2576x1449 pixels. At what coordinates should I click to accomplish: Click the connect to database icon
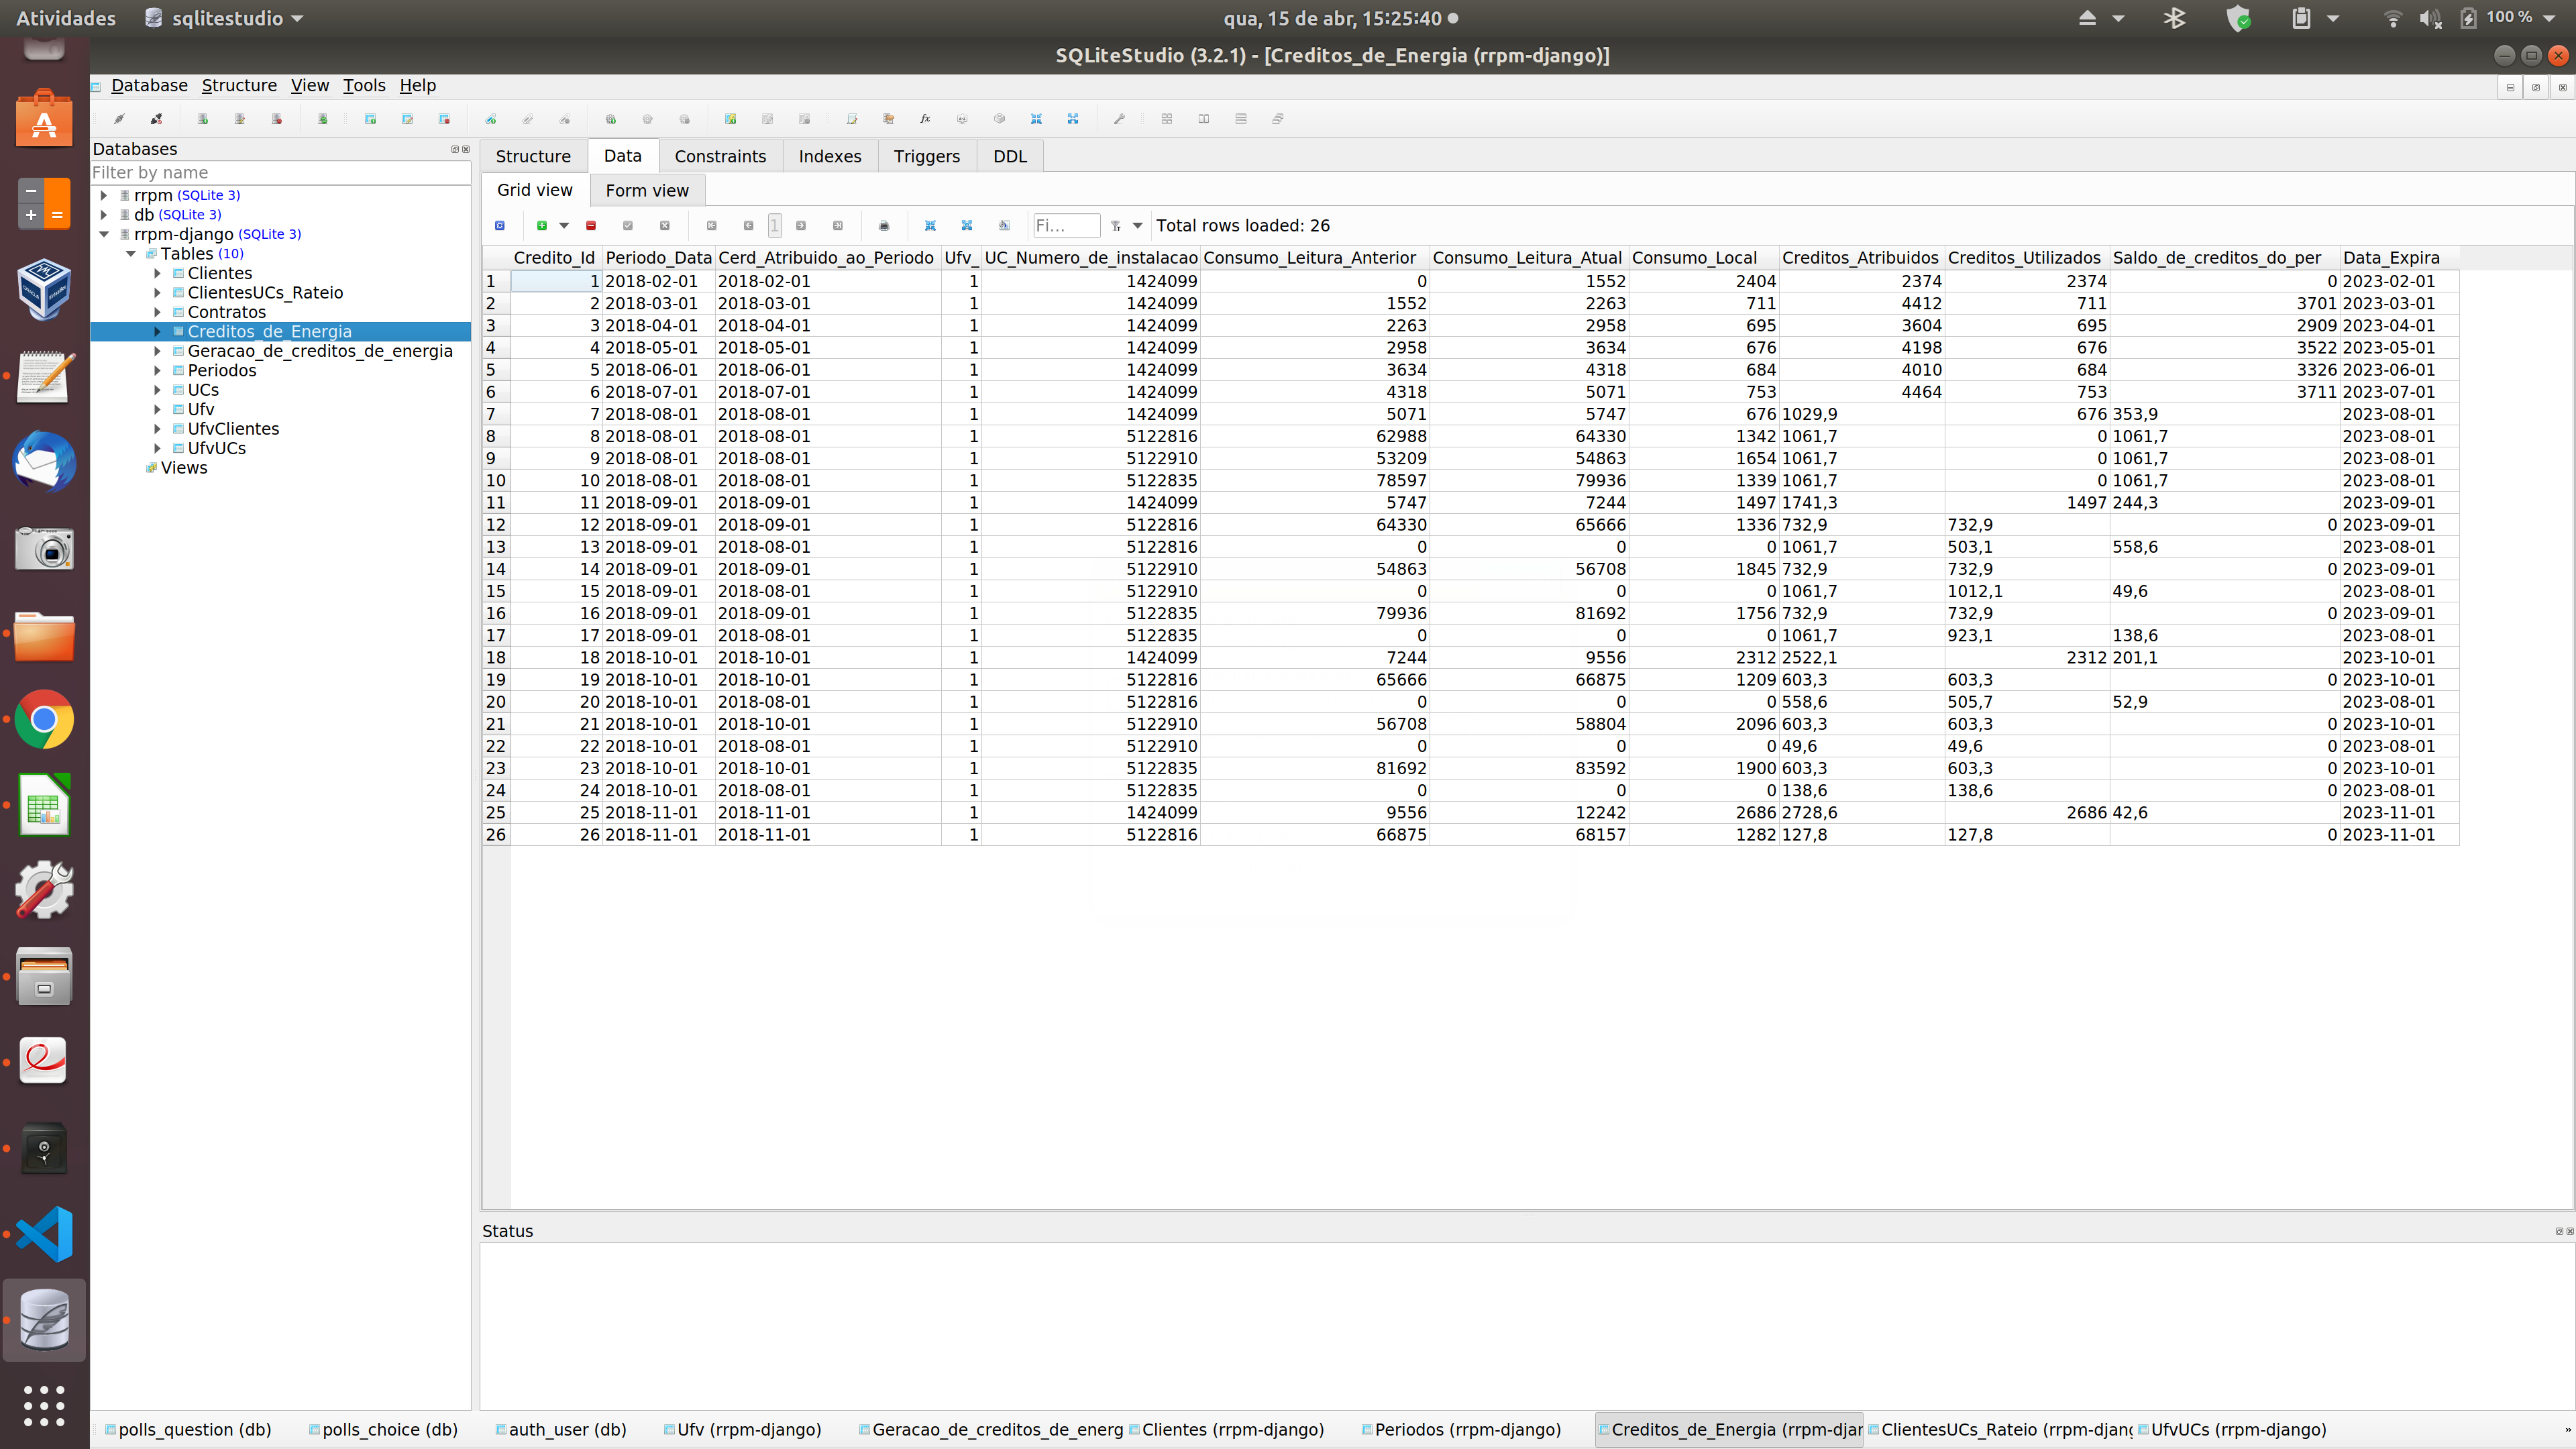click(x=119, y=119)
